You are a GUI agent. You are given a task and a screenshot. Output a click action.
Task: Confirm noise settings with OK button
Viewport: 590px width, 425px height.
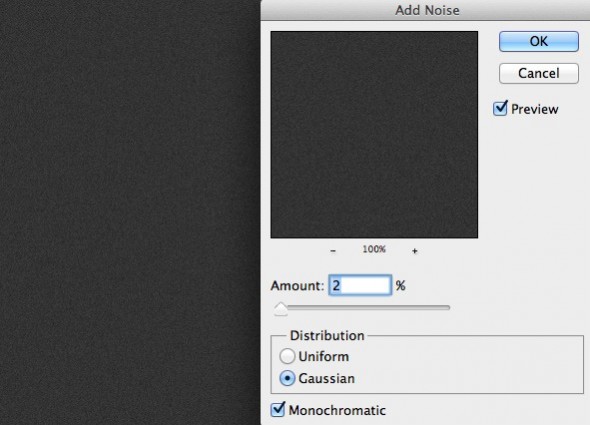click(x=538, y=41)
